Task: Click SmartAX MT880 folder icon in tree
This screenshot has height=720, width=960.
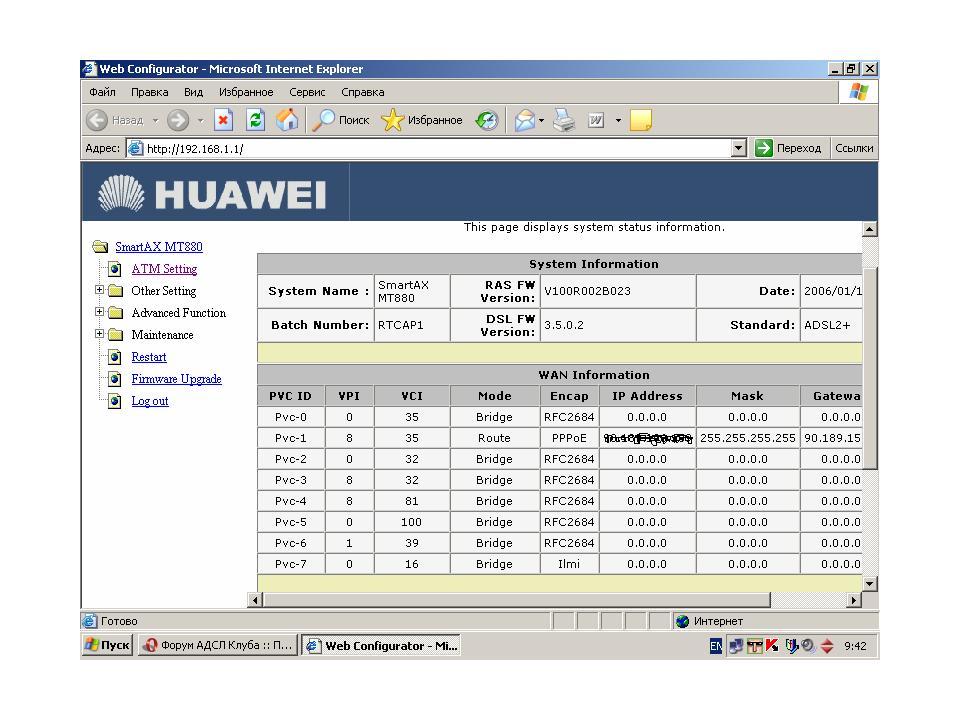Action: [x=100, y=247]
